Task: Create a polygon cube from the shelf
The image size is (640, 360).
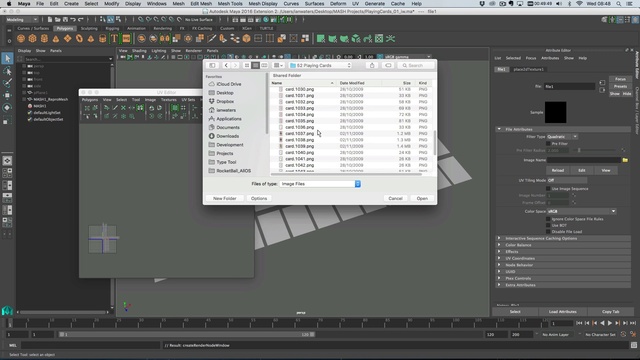Action: [33, 39]
